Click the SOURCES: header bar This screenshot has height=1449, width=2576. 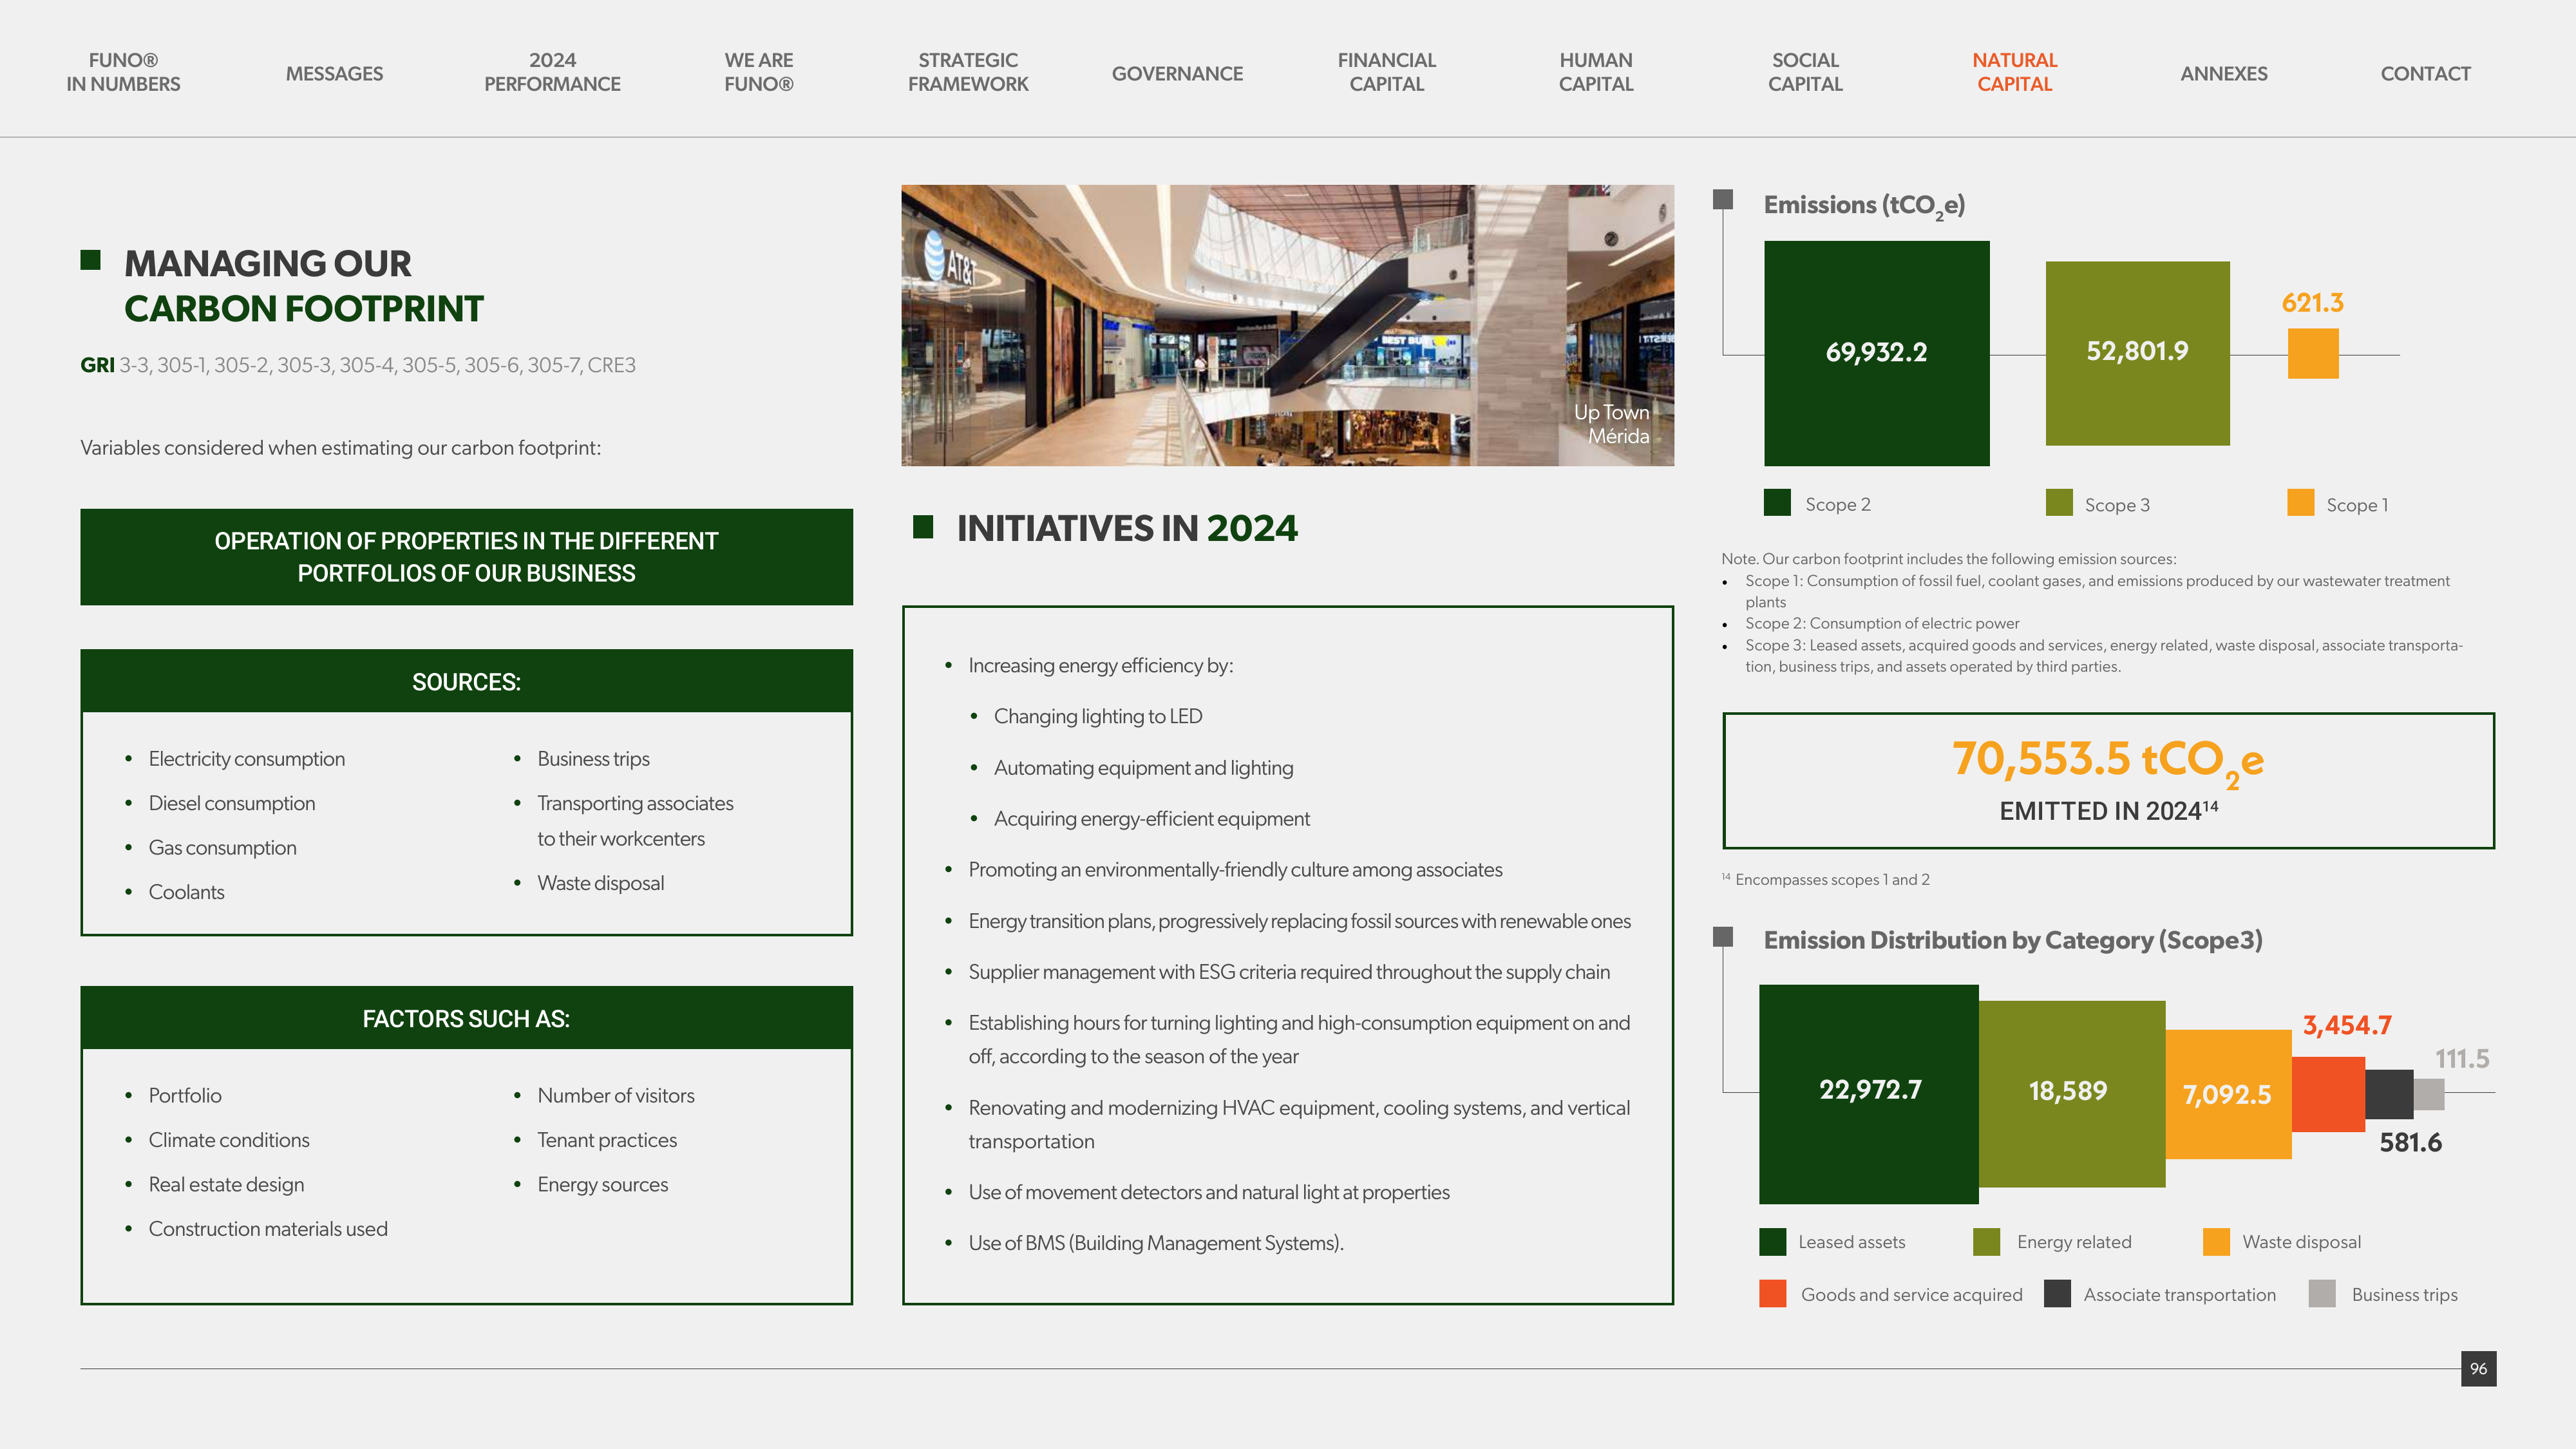466,681
